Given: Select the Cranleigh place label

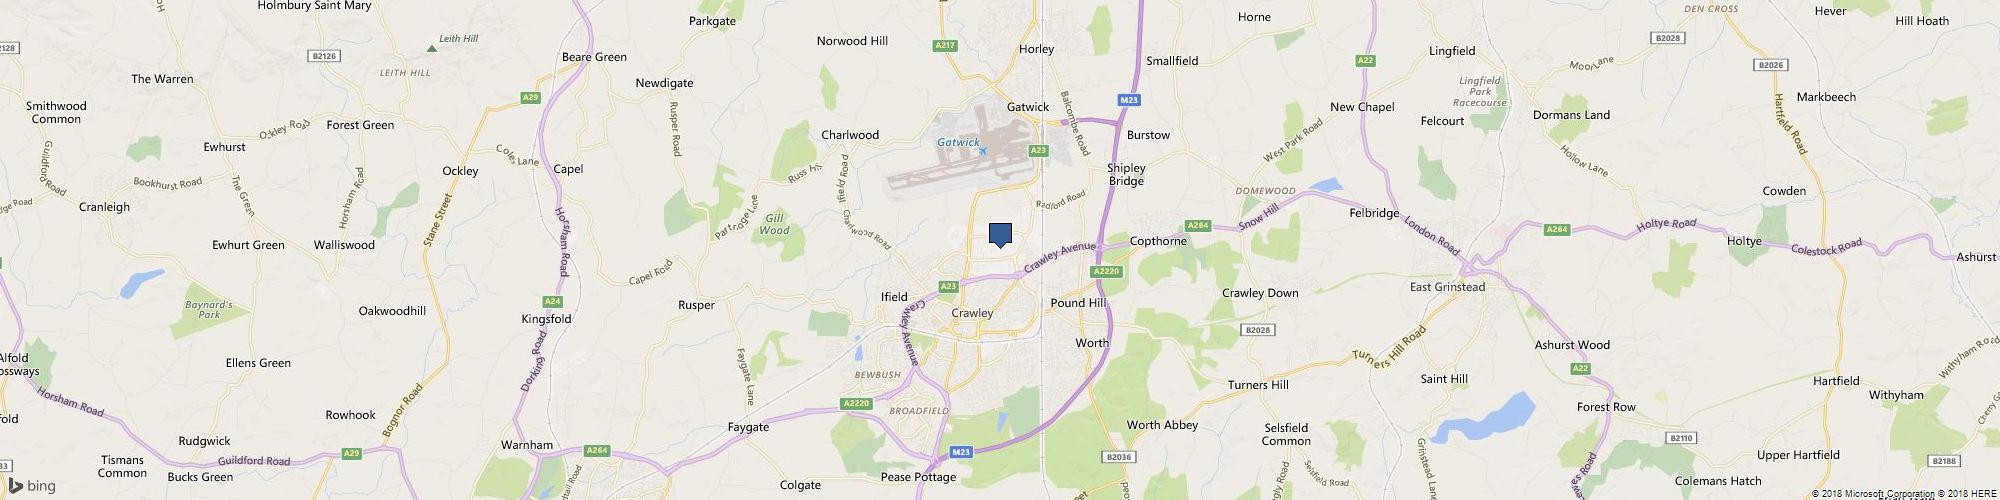Looking at the screenshot, I should coord(105,207).
